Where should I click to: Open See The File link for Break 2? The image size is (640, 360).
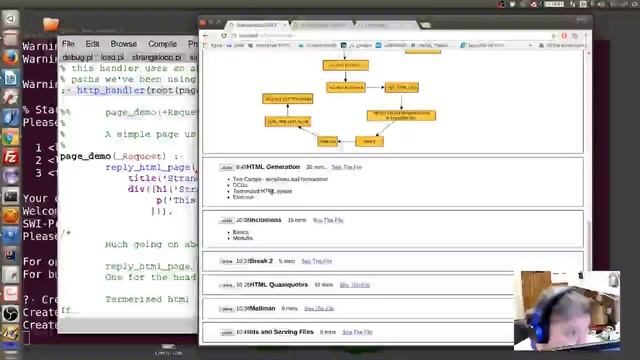[x=317, y=261]
